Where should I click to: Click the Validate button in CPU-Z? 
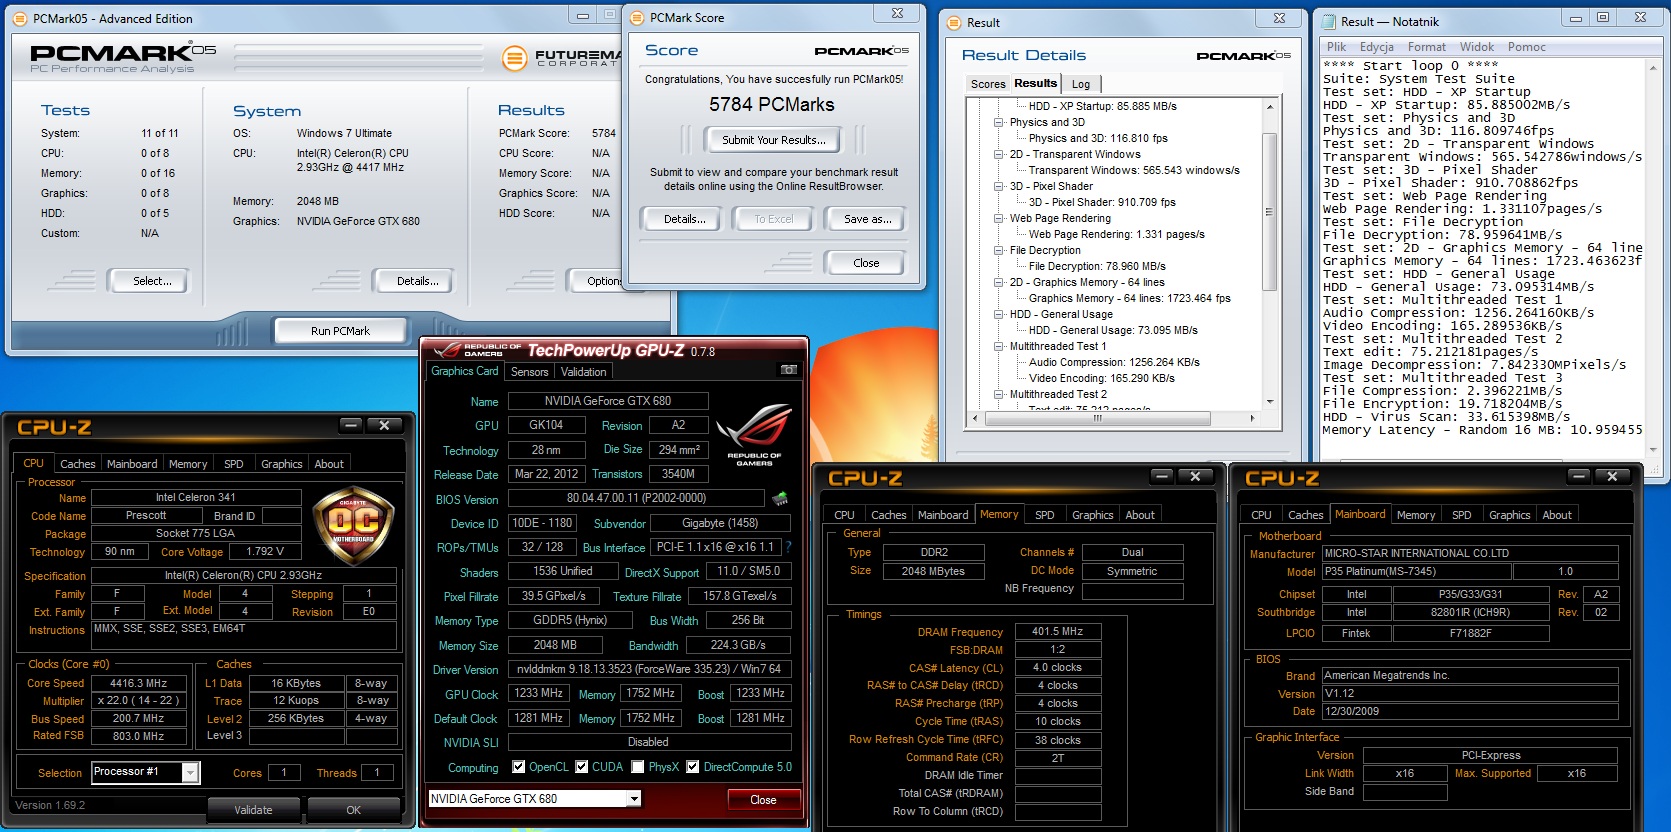pos(253,810)
